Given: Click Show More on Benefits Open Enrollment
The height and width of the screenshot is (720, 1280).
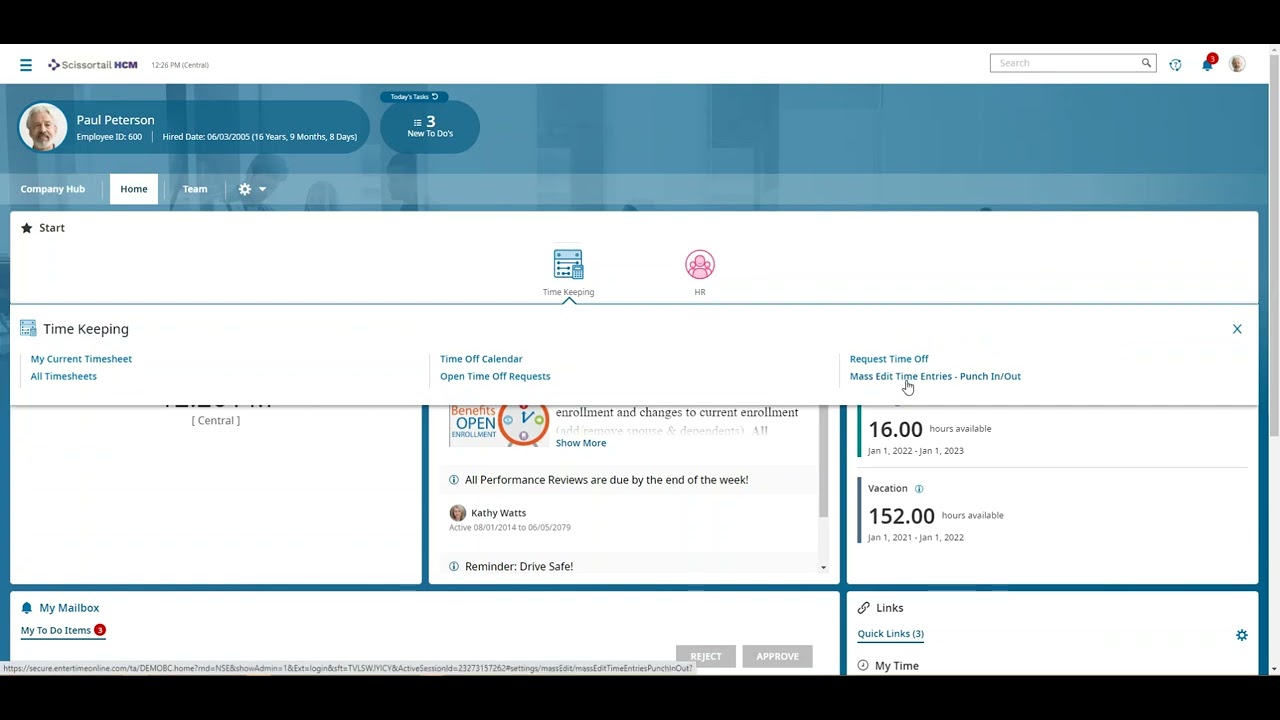Looking at the screenshot, I should pyautogui.click(x=580, y=443).
